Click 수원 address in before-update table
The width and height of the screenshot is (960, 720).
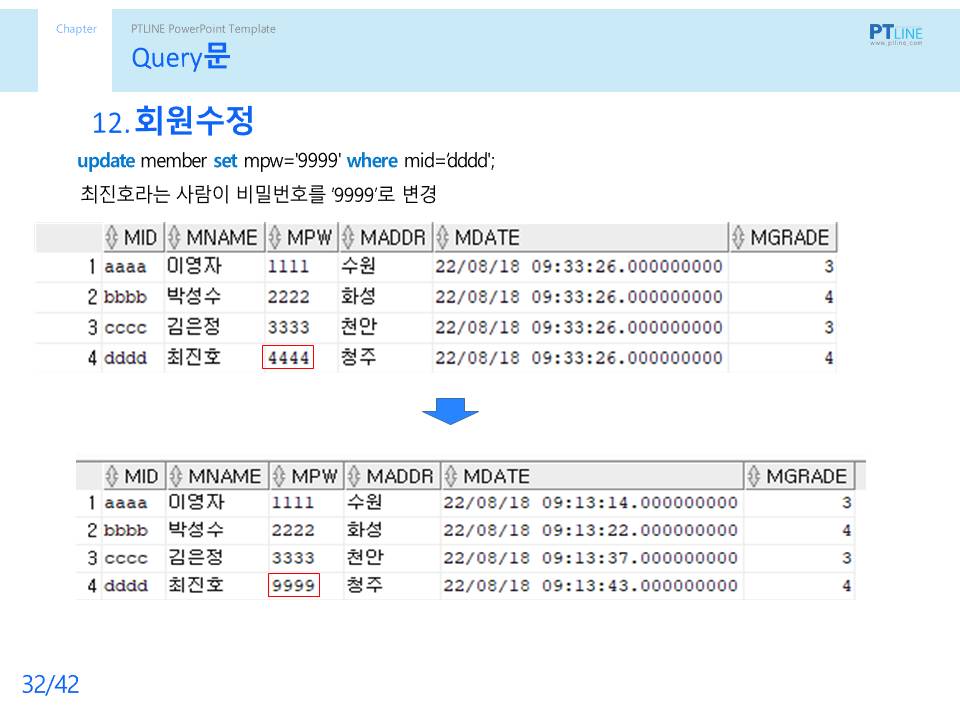[359, 266]
